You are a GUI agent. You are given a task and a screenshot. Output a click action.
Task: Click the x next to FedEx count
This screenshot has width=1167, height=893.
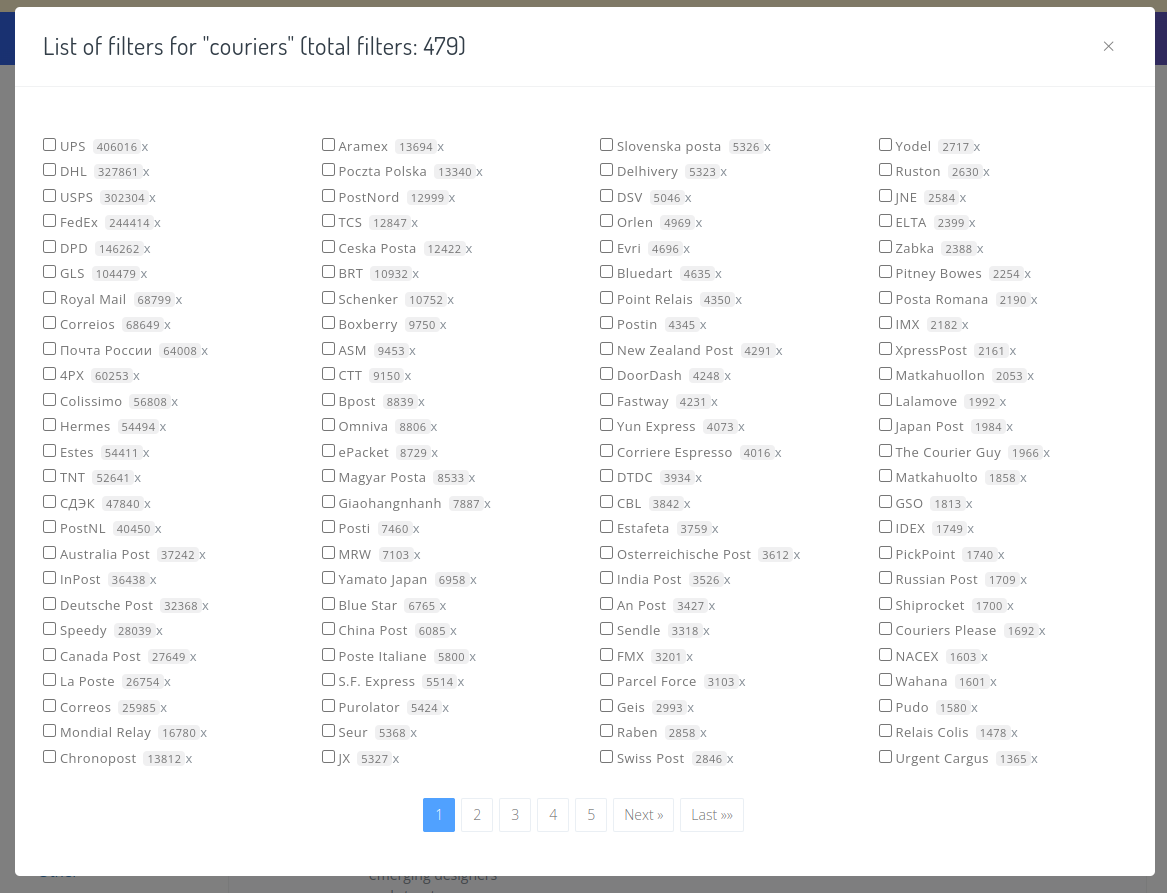pyautogui.click(x=157, y=223)
